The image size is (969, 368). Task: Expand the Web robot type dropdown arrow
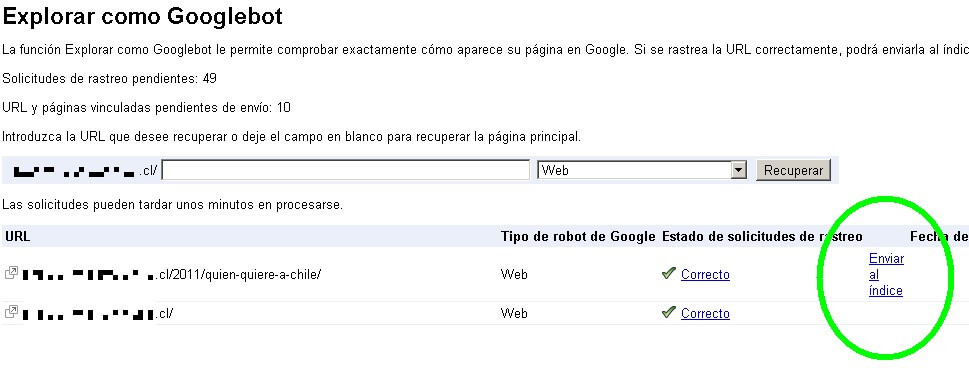tap(738, 170)
